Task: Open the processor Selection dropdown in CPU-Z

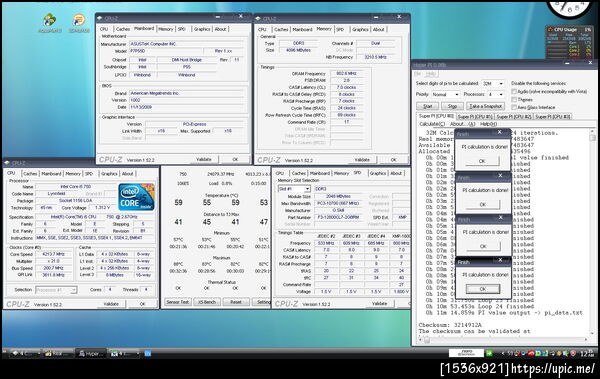Action: pos(56,290)
